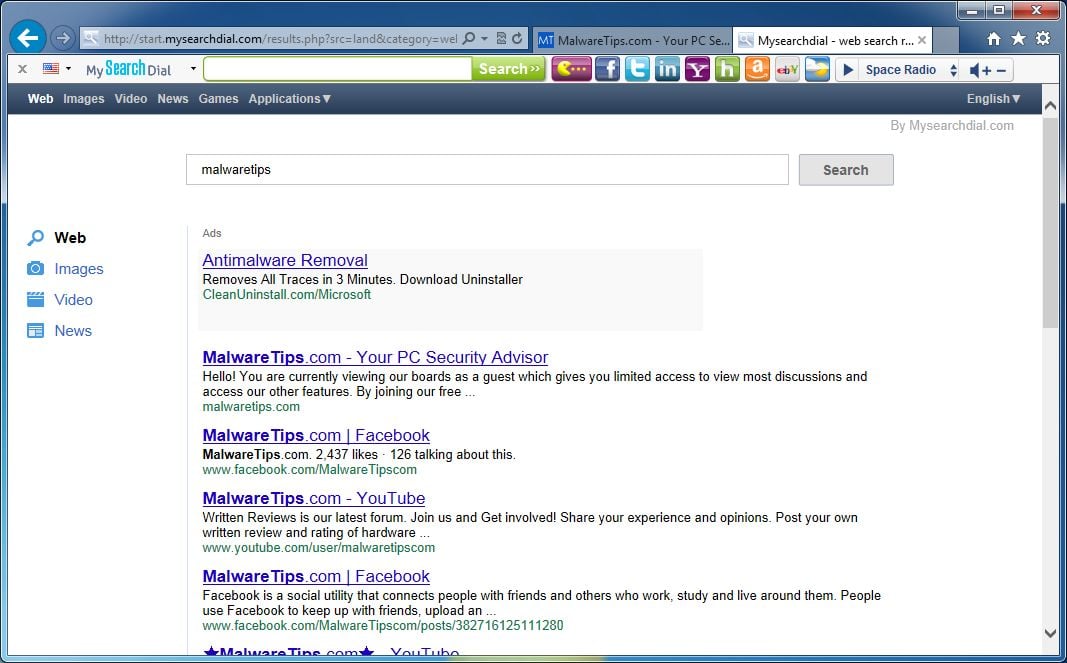Click the toolbar search input field
Image resolution: width=1067 pixels, height=663 pixels.
338,69
